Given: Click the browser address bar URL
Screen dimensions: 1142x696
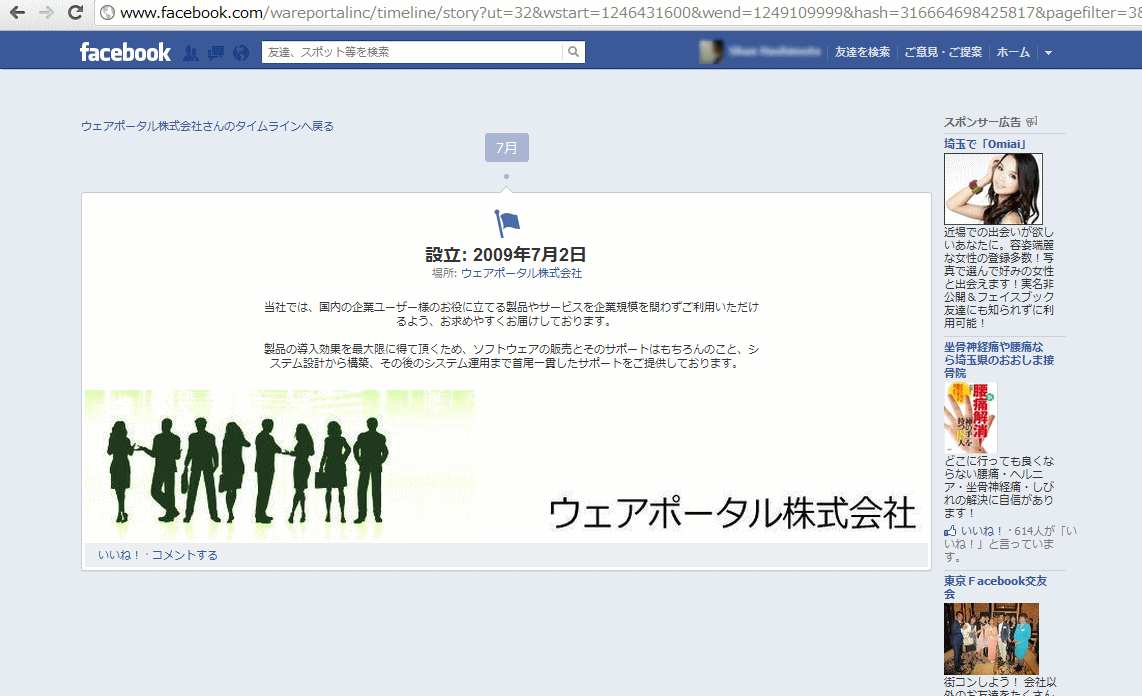Looking at the screenshot, I should (629, 13).
